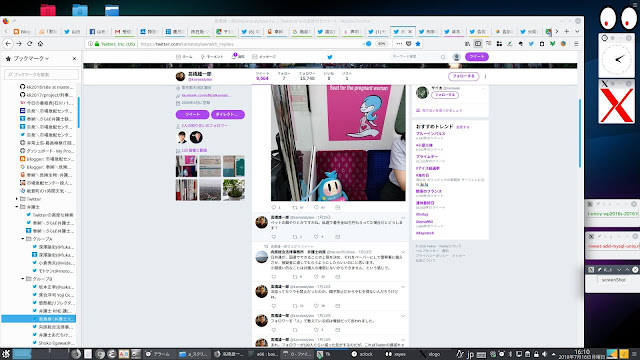Image resolution: width=640 pixels, height=360 pixels.
Task: Collapse the グループA bookmark folder
Action: [22, 239]
